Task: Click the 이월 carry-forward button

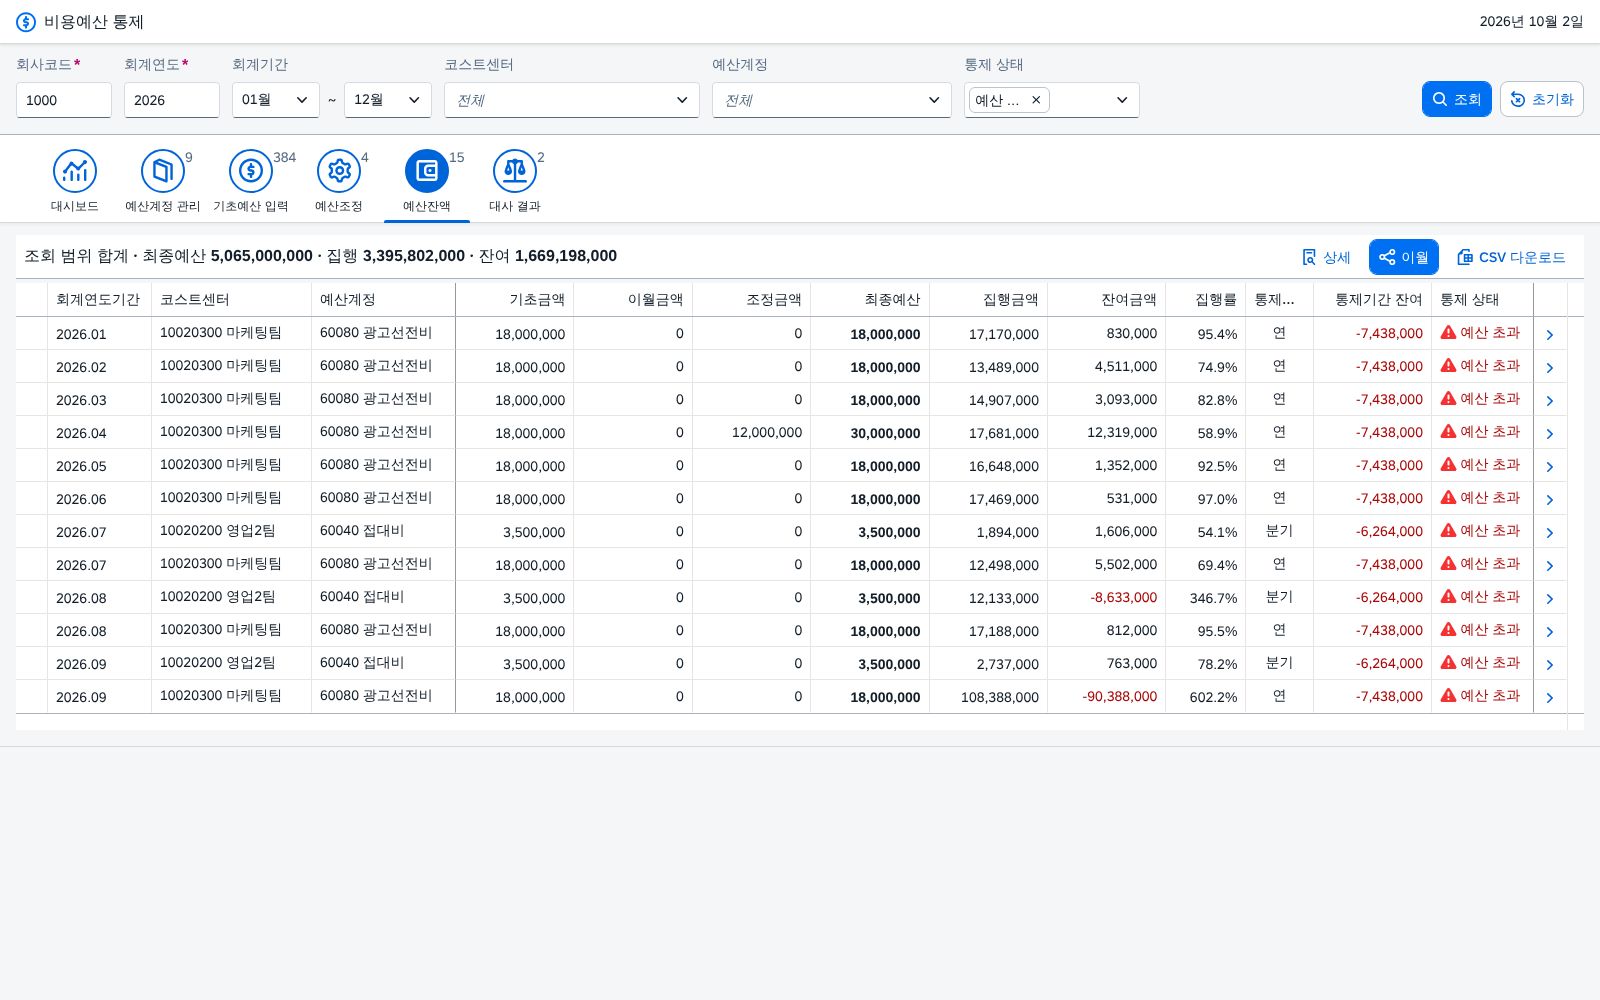Action: coord(1404,257)
